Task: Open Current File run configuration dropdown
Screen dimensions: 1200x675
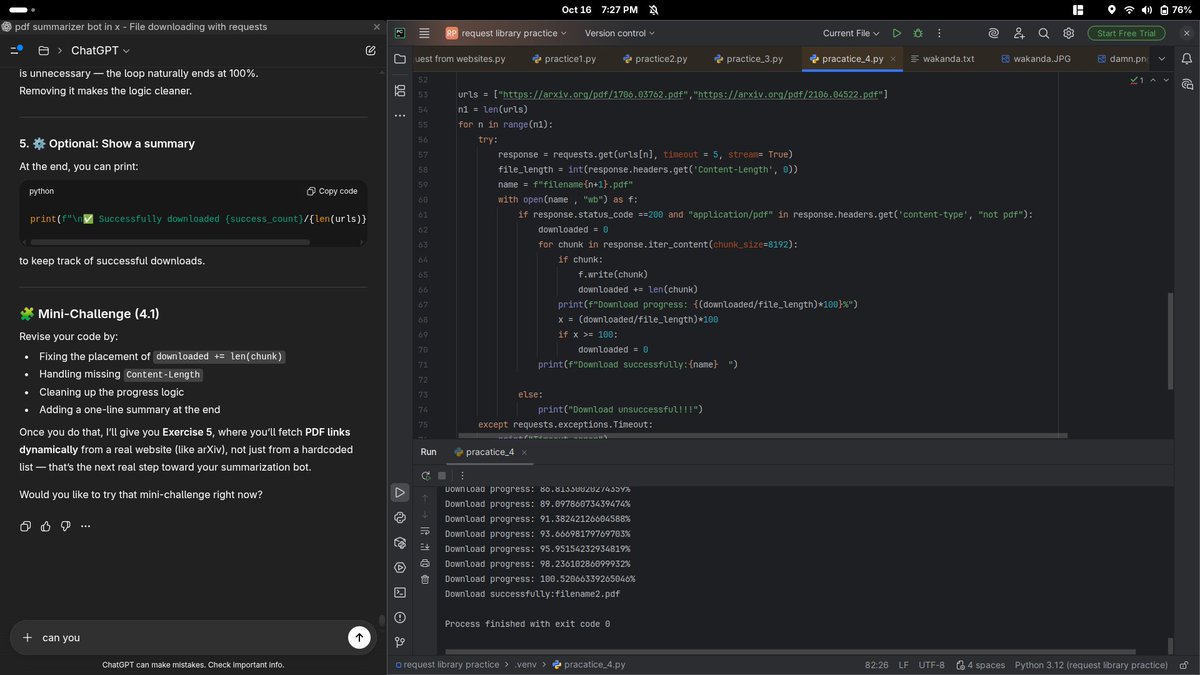Action: click(x=852, y=33)
